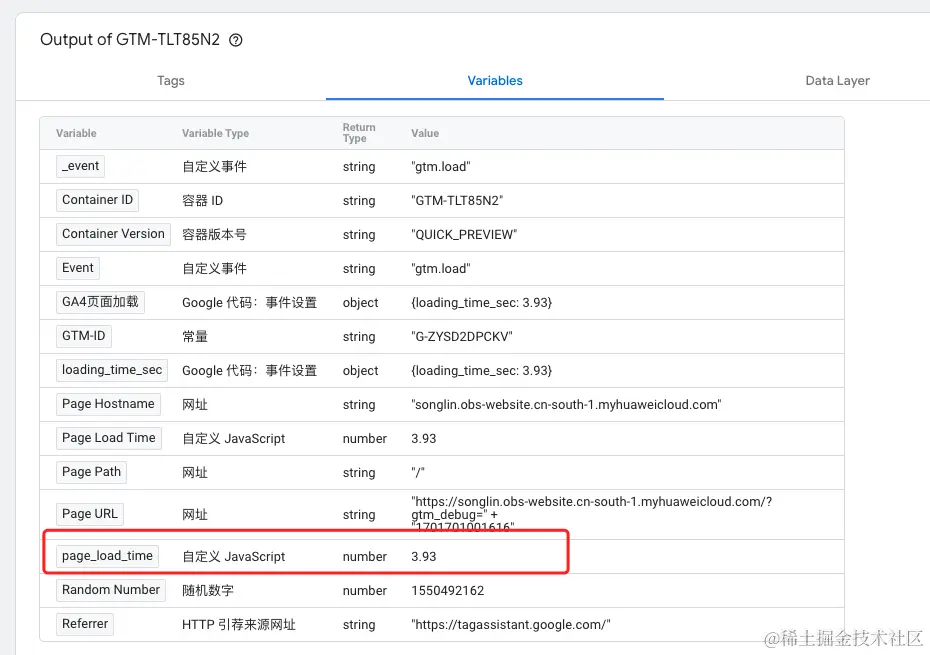Click the Event variable chip
Screen dimensions: 930x655
pos(78,268)
